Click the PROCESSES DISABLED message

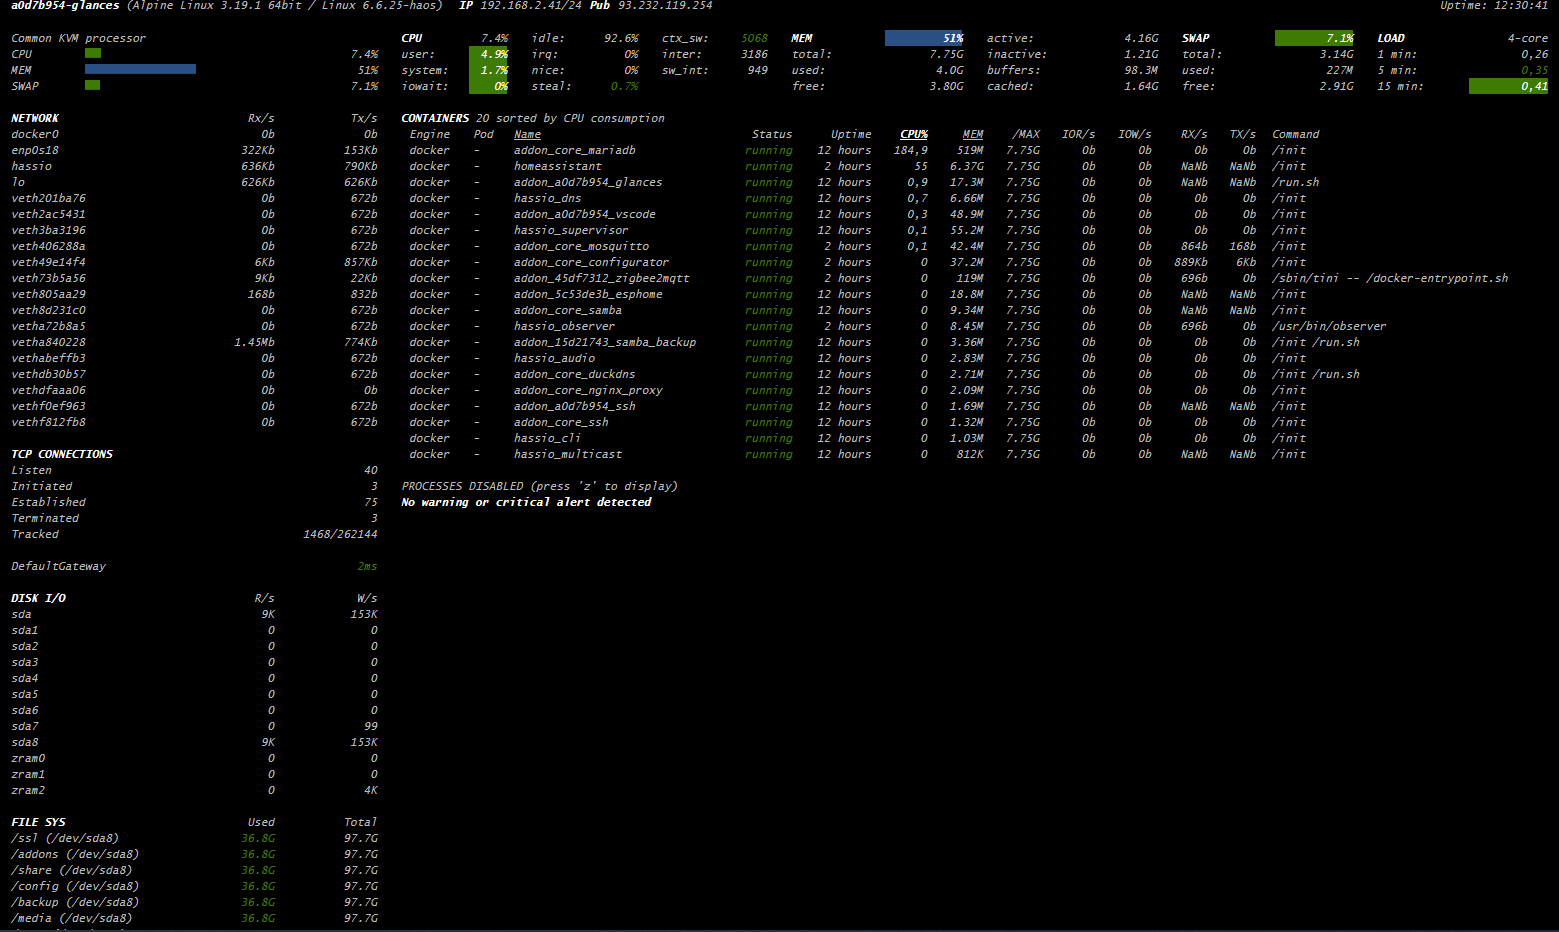click(539, 486)
